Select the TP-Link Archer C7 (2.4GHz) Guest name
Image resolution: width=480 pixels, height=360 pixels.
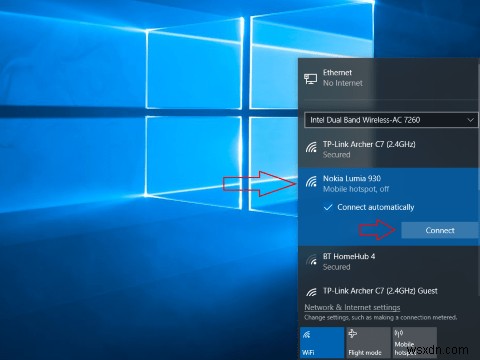tap(380, 291)
